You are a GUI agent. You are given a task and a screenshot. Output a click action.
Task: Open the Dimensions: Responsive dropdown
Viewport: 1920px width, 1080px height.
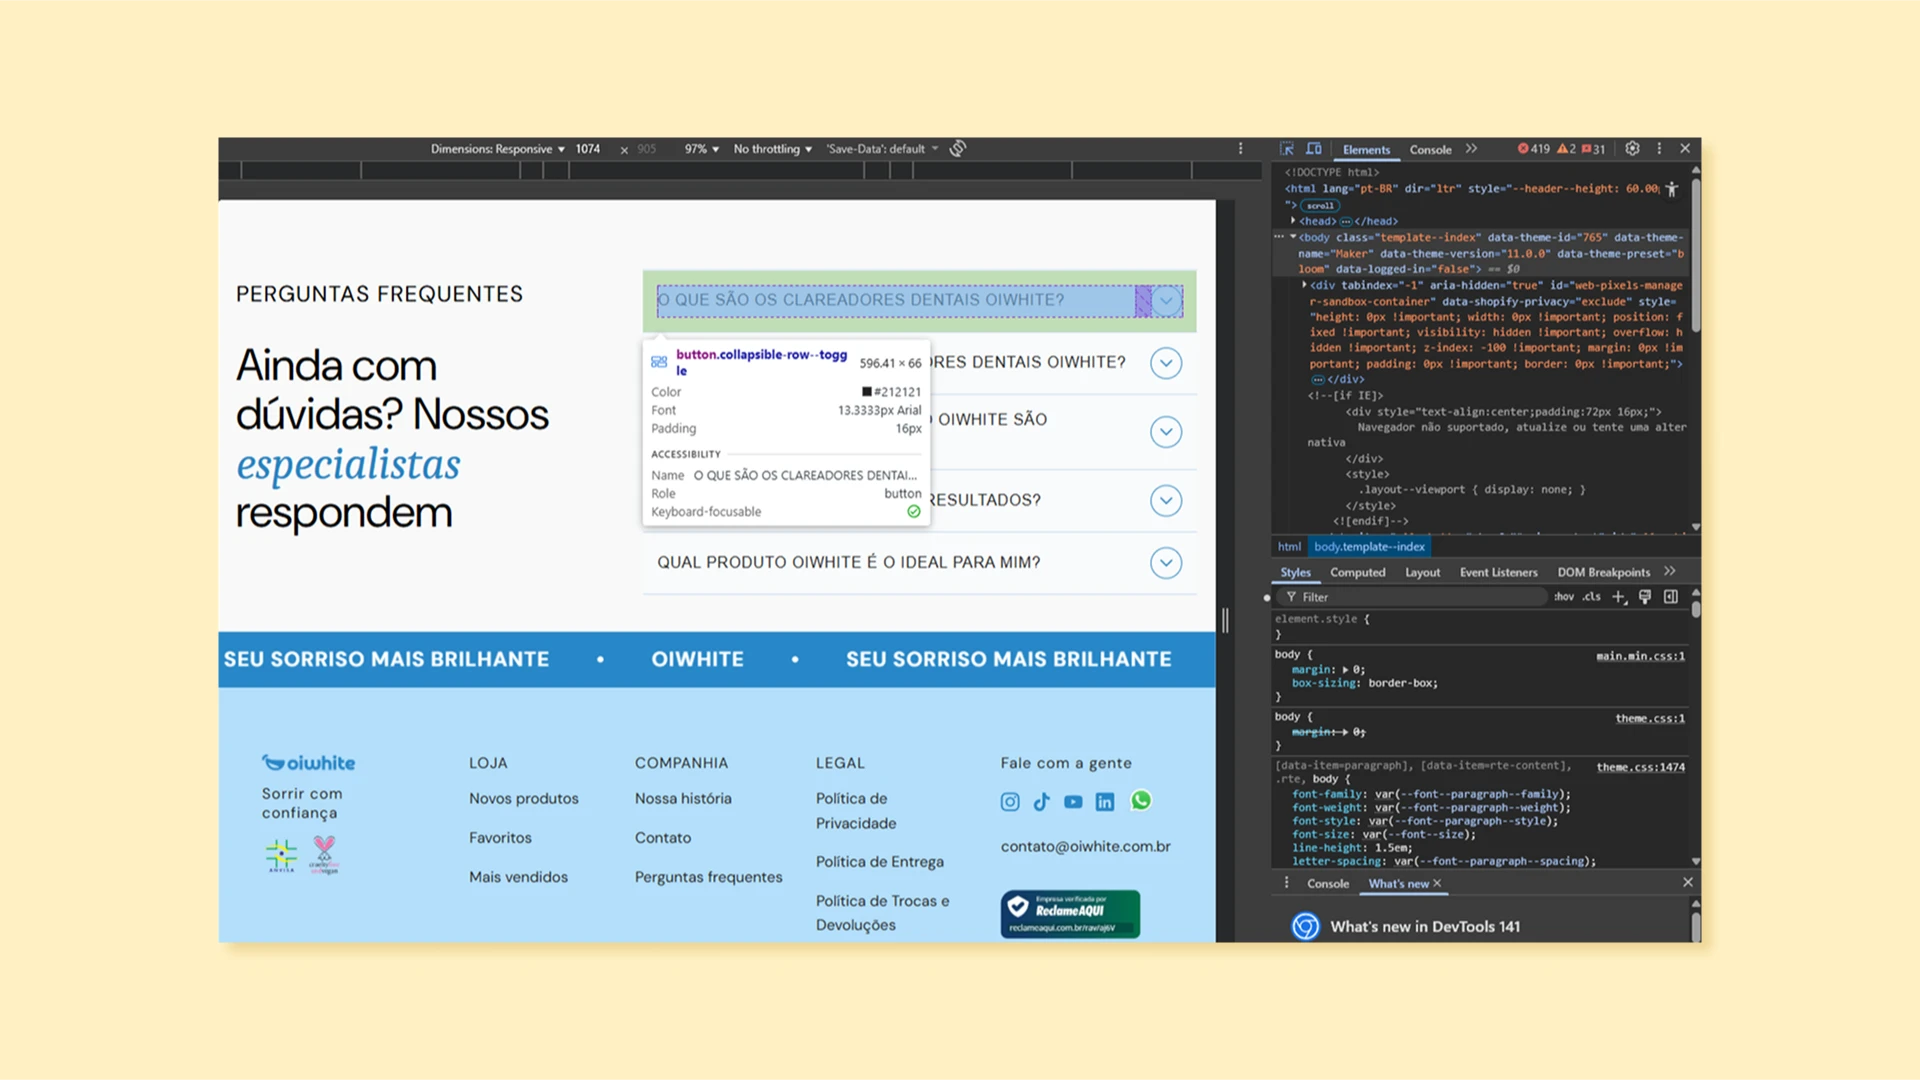click(498, 149)
